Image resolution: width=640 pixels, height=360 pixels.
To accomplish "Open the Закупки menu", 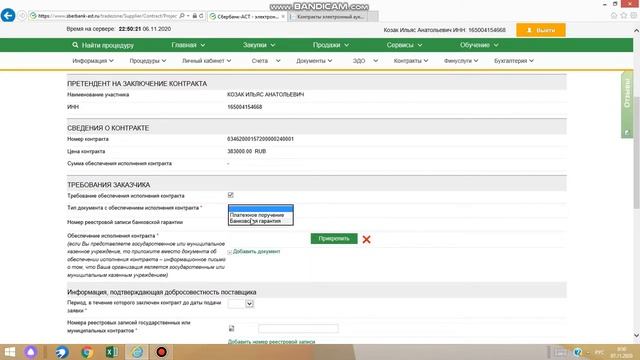I will point(259,45).
